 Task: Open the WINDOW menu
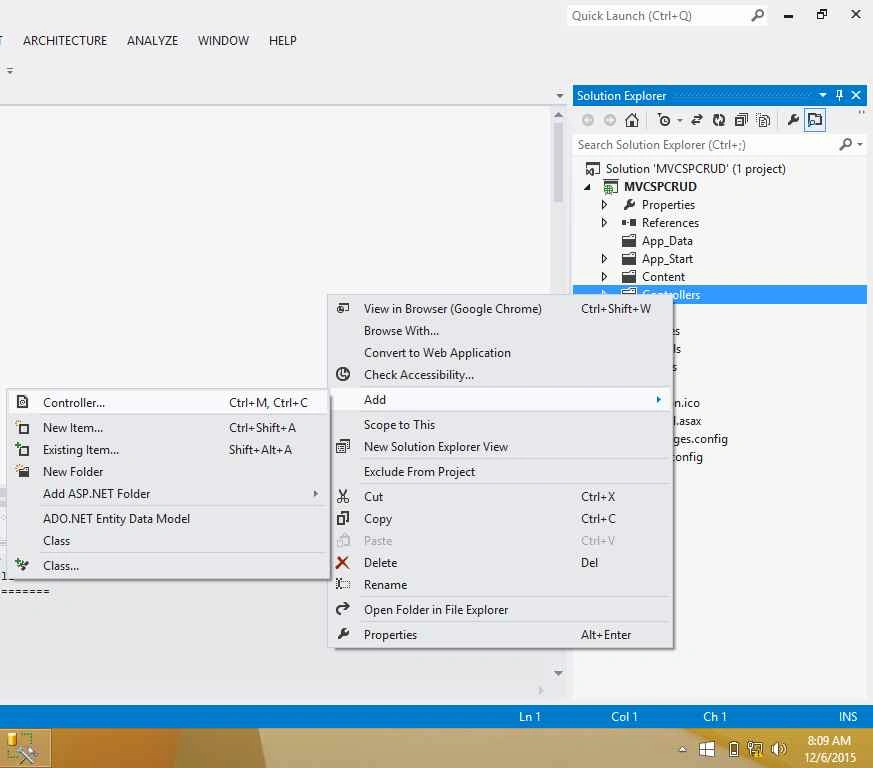(x=223, y=41)
